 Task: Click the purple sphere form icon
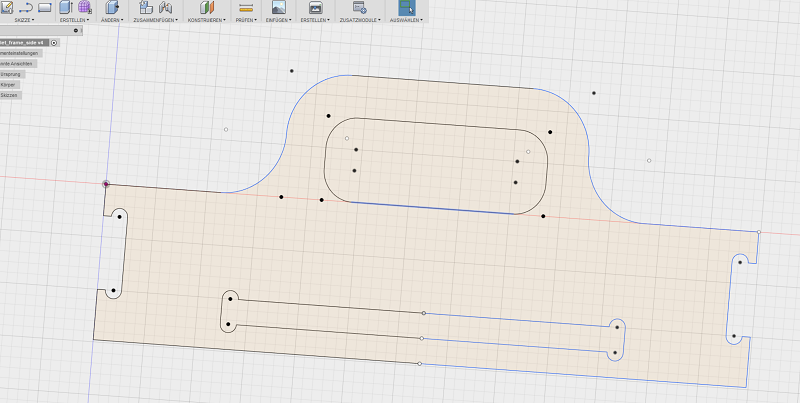[84, 7]
